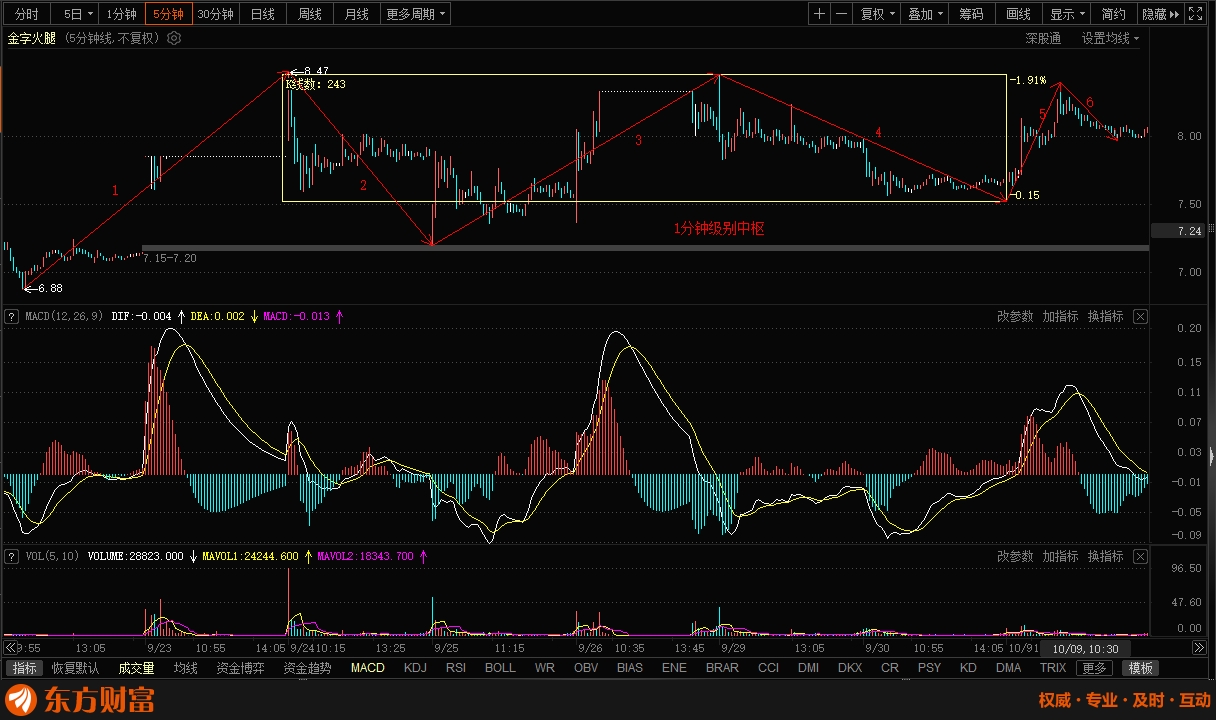Screen dimensions: 1216x720
Task: Select the CCI indicator tab
Action: pyautogui.click(x=768, y=668)
